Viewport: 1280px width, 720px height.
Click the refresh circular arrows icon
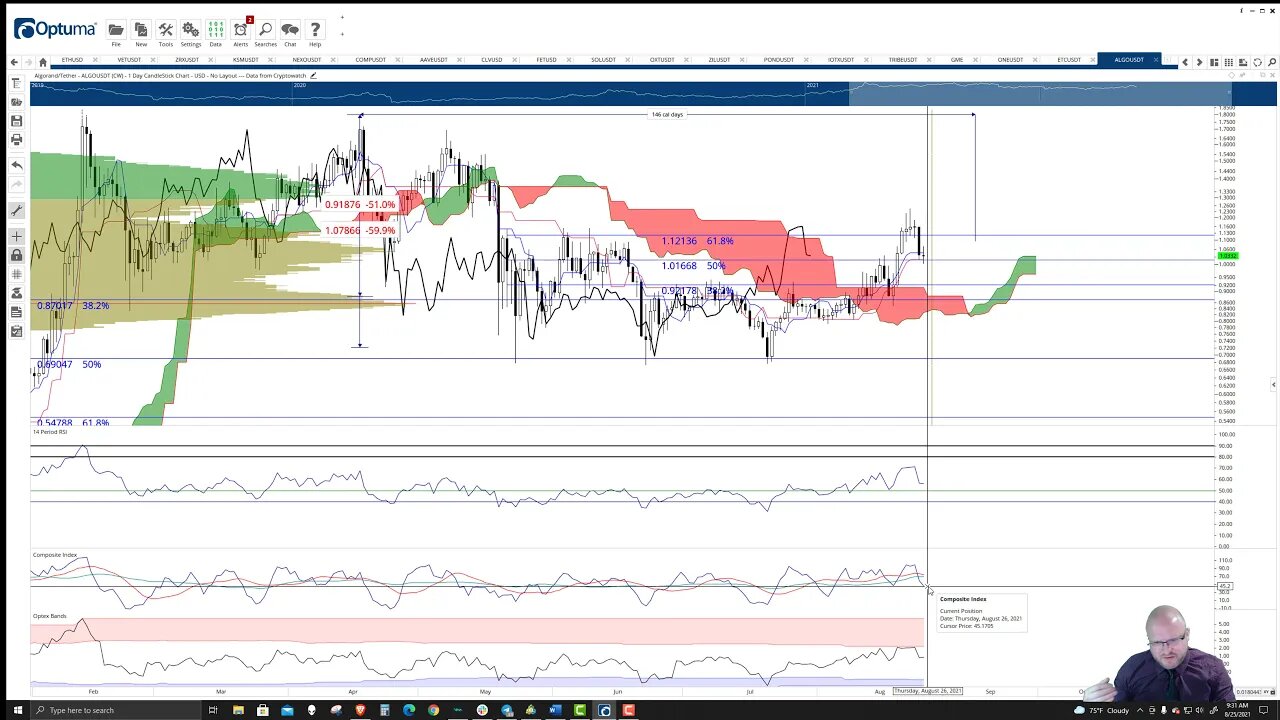[x=1258, y=62]
